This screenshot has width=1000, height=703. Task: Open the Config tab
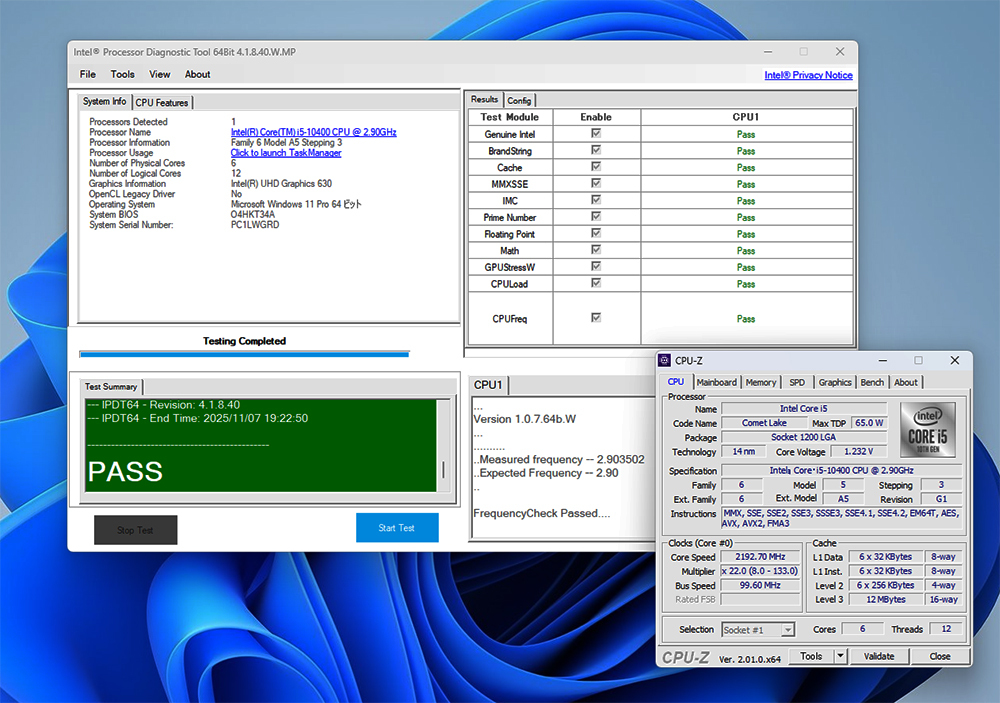pyautogui.click(x=519, y=101)
